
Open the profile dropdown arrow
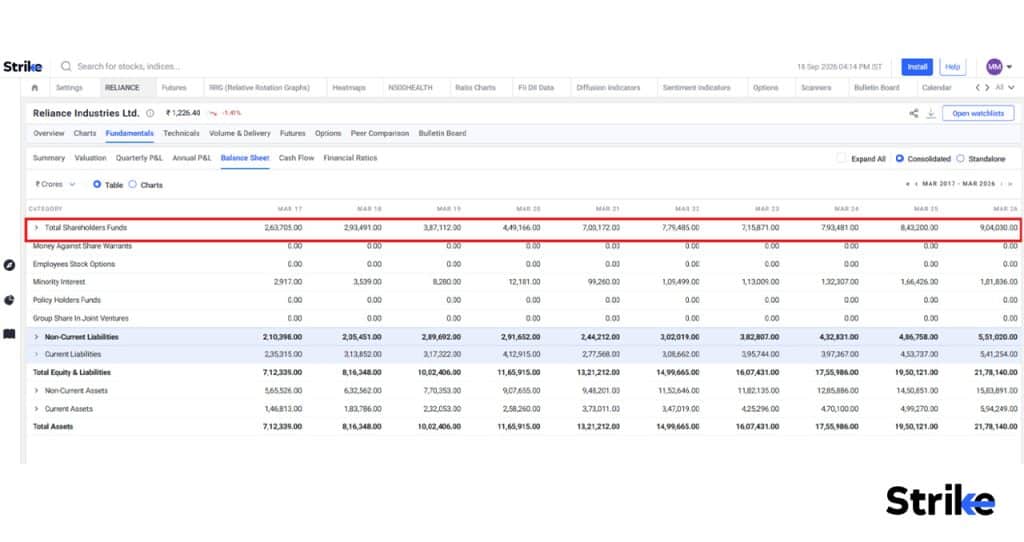click(1009, 67)
